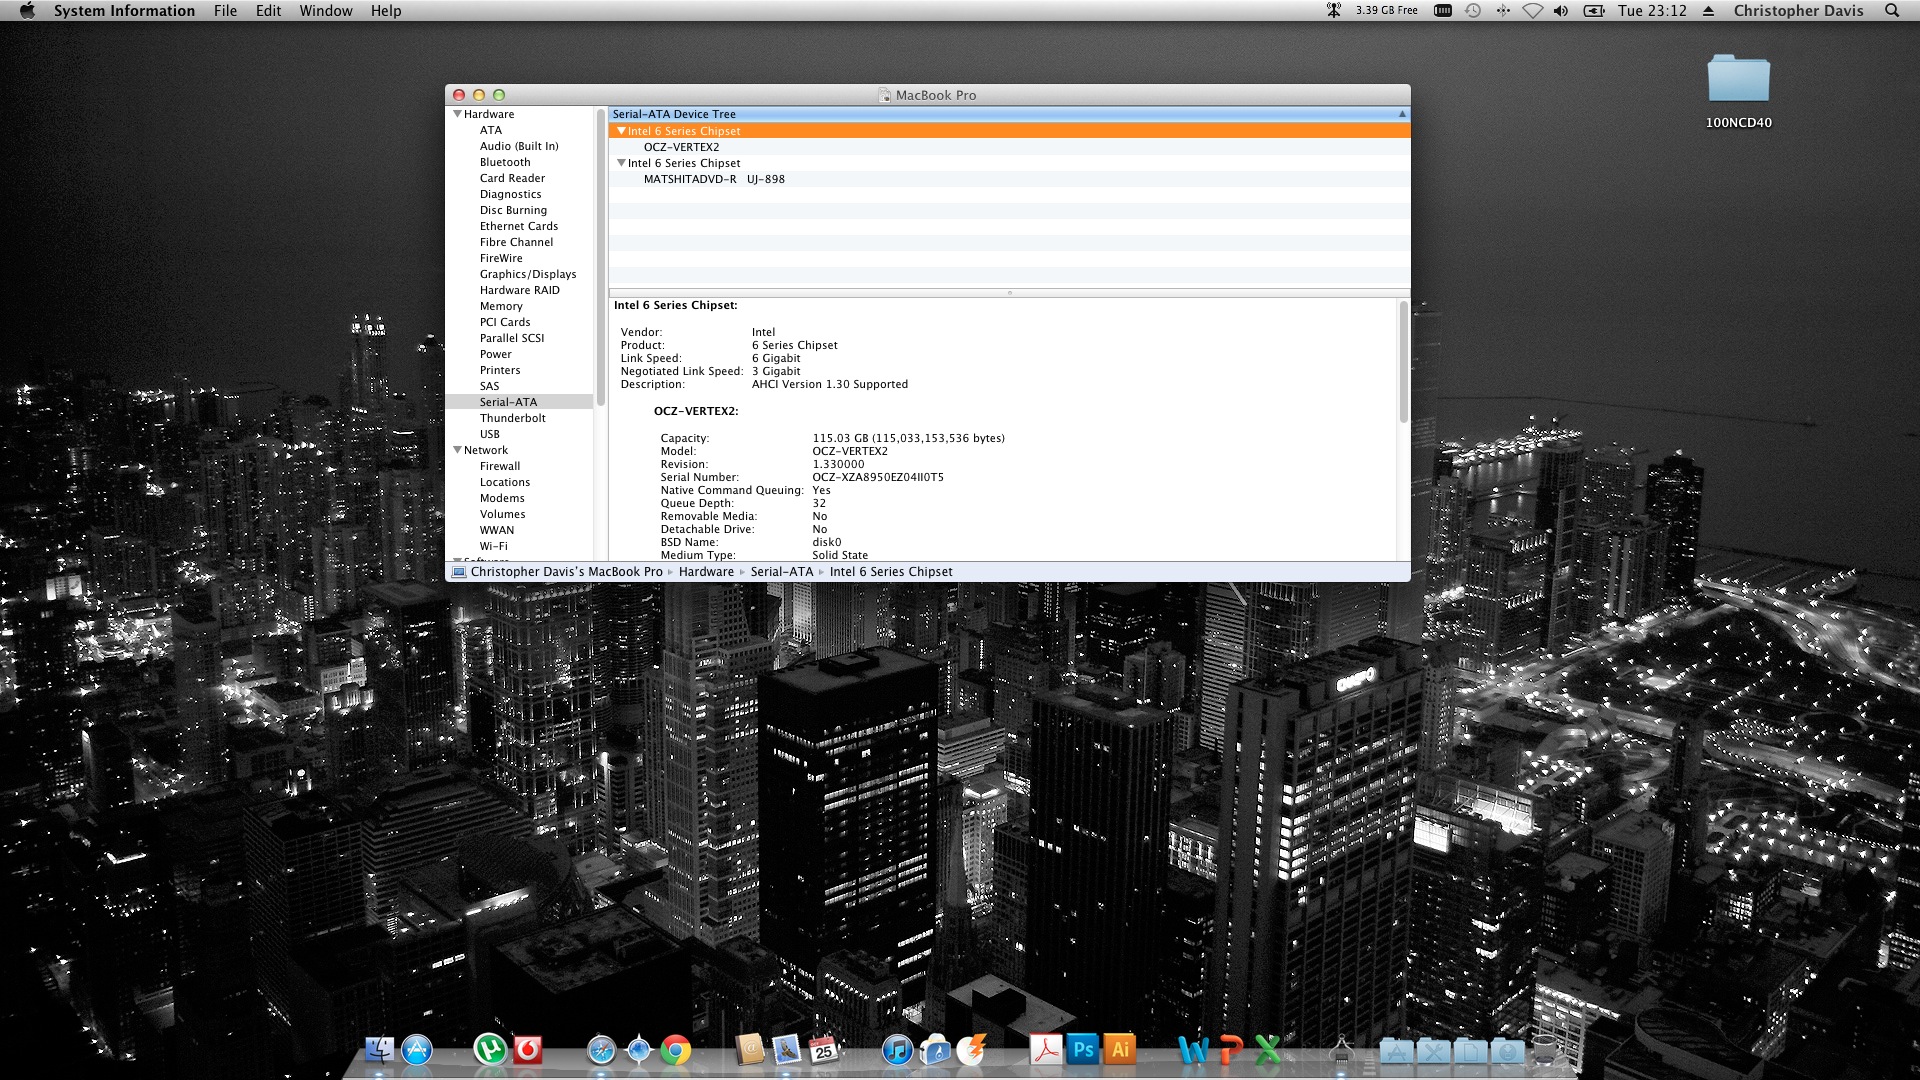
Task: Open the Mail stamp dock icon
Action: coord(786,1049)
